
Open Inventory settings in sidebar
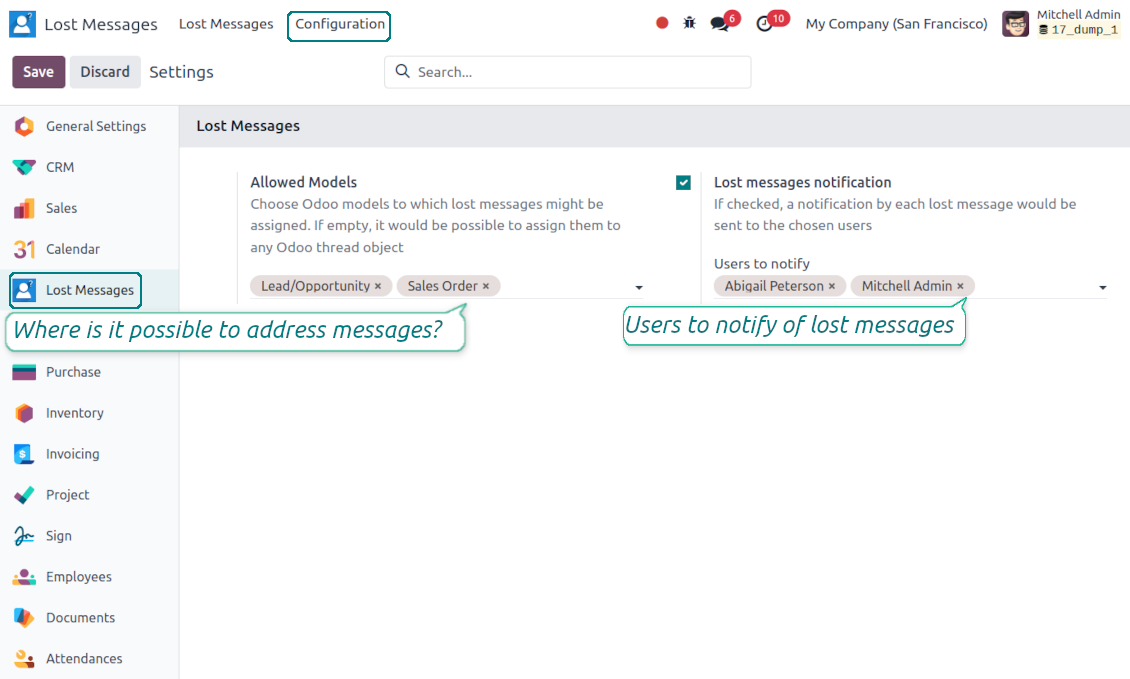74,413
